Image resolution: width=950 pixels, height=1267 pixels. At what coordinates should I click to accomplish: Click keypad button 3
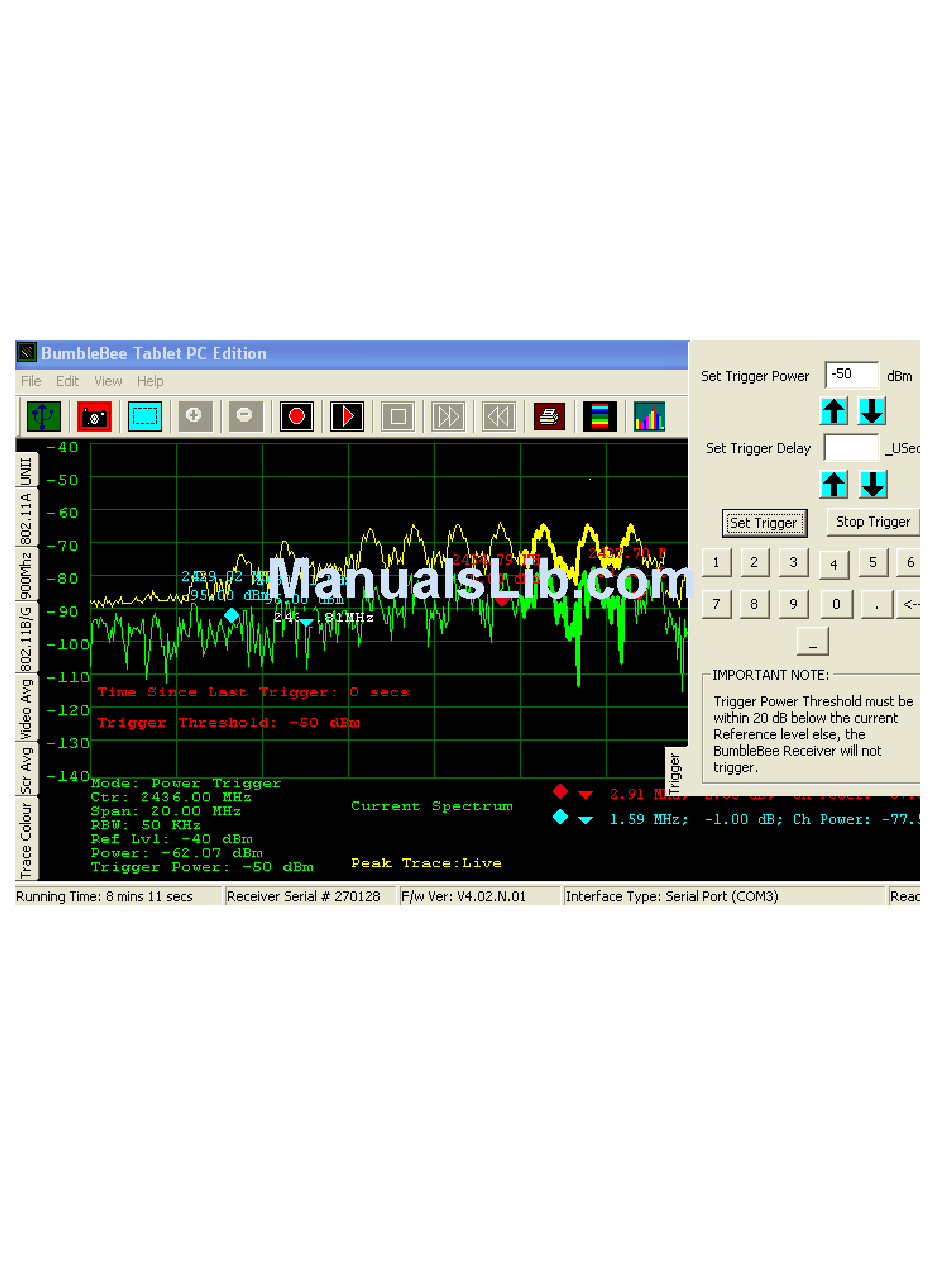(793, 563)
